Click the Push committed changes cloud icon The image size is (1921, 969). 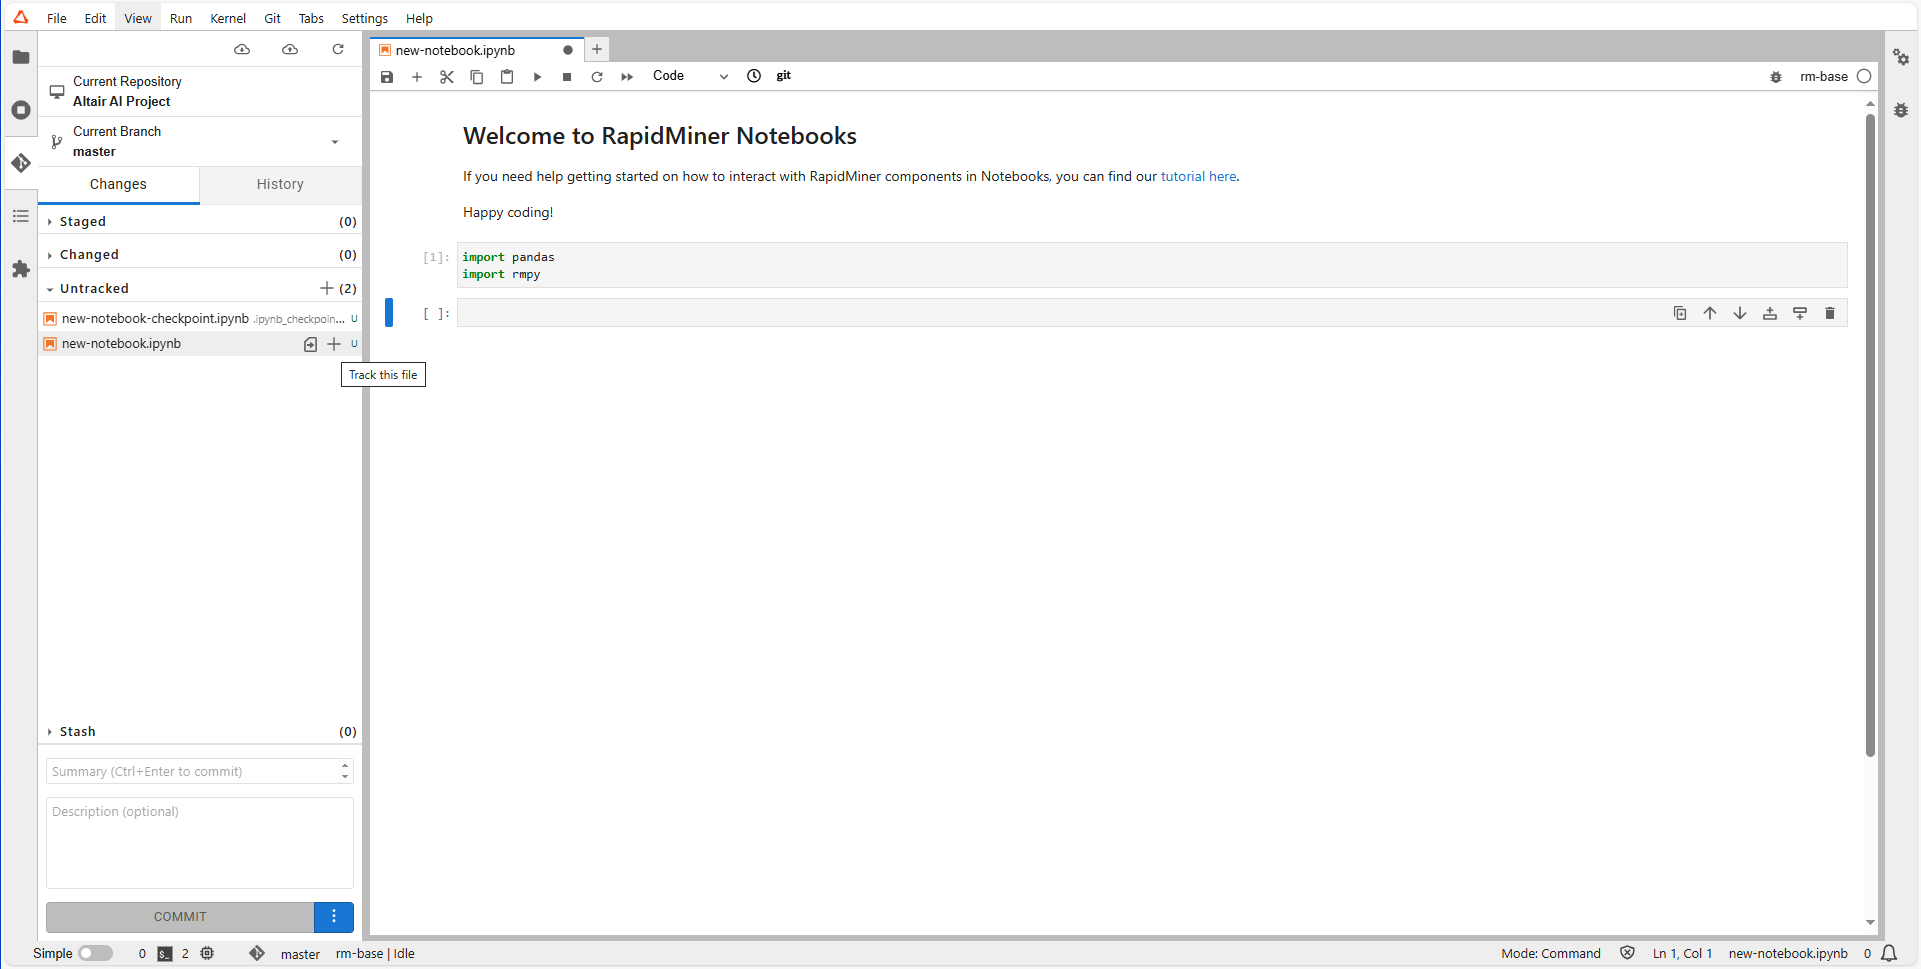290,49
